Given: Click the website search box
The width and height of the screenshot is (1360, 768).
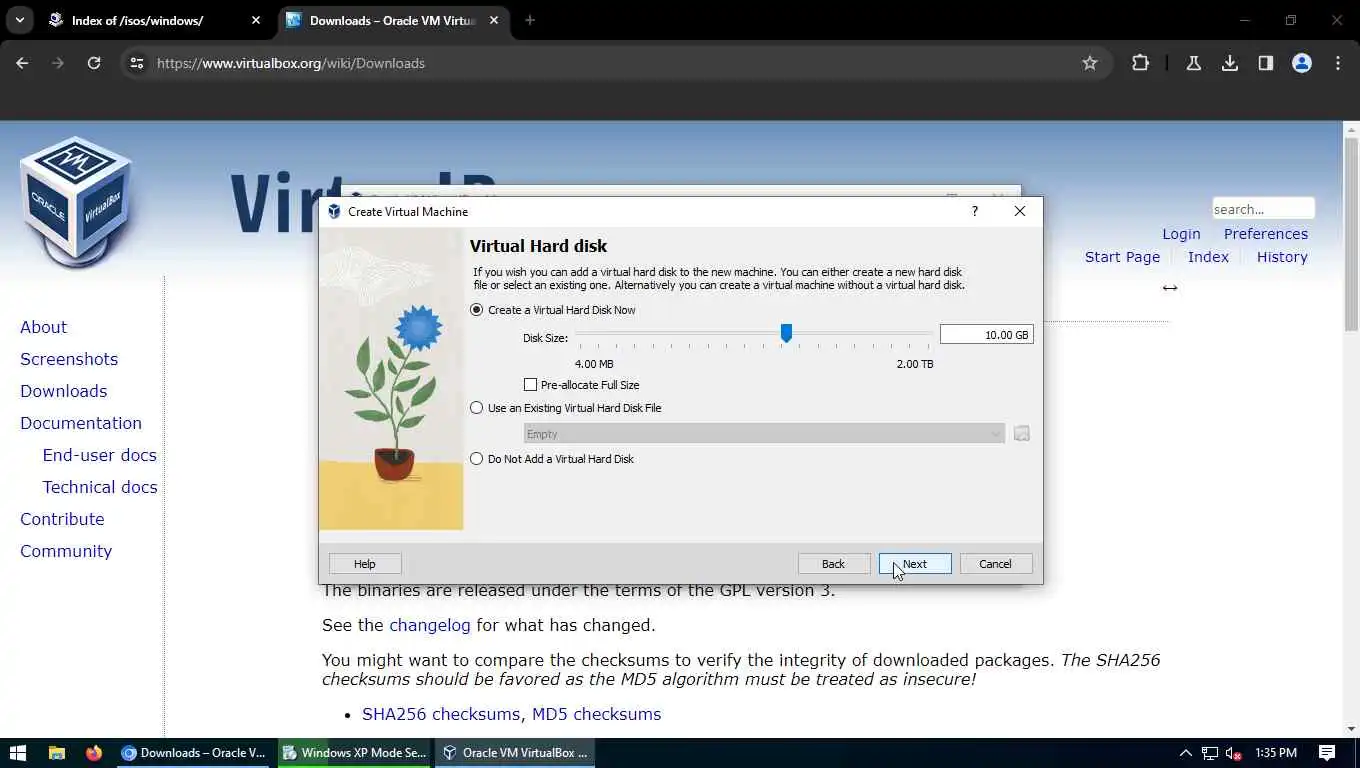Looking at the screenshot, I should 1263,209.
